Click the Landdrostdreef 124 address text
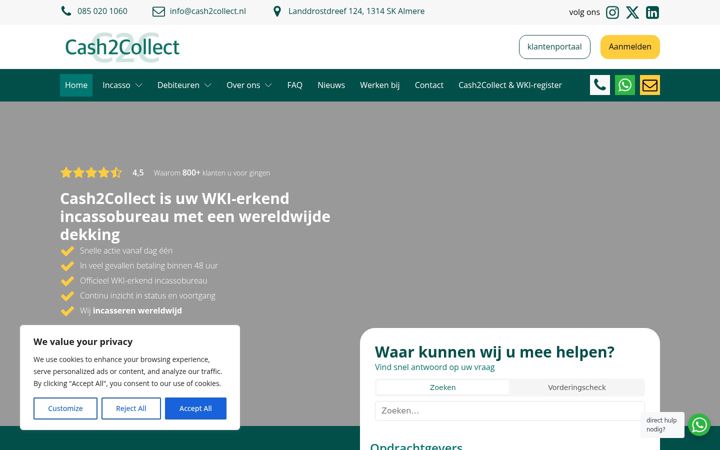Viewport: 720px width, 450px height. coord(356,11)
